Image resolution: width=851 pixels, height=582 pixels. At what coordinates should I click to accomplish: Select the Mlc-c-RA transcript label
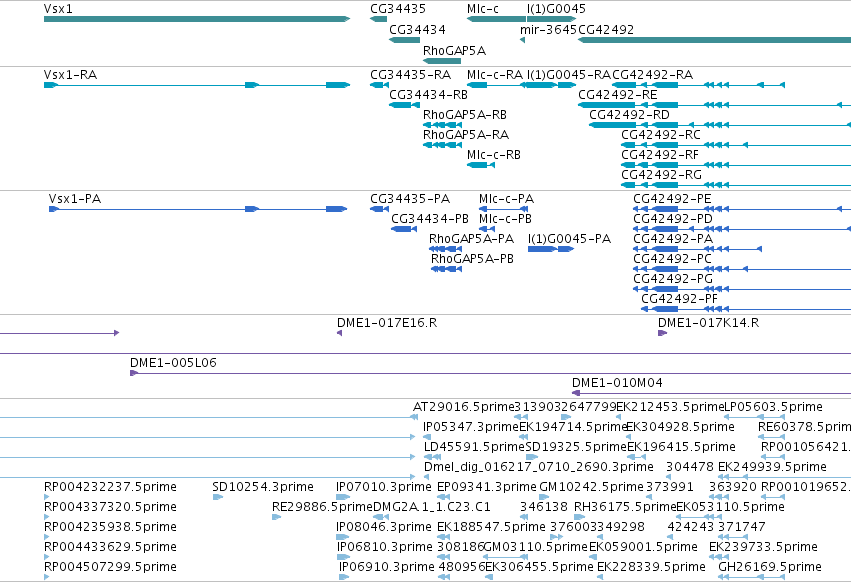[x=495, y=74]
